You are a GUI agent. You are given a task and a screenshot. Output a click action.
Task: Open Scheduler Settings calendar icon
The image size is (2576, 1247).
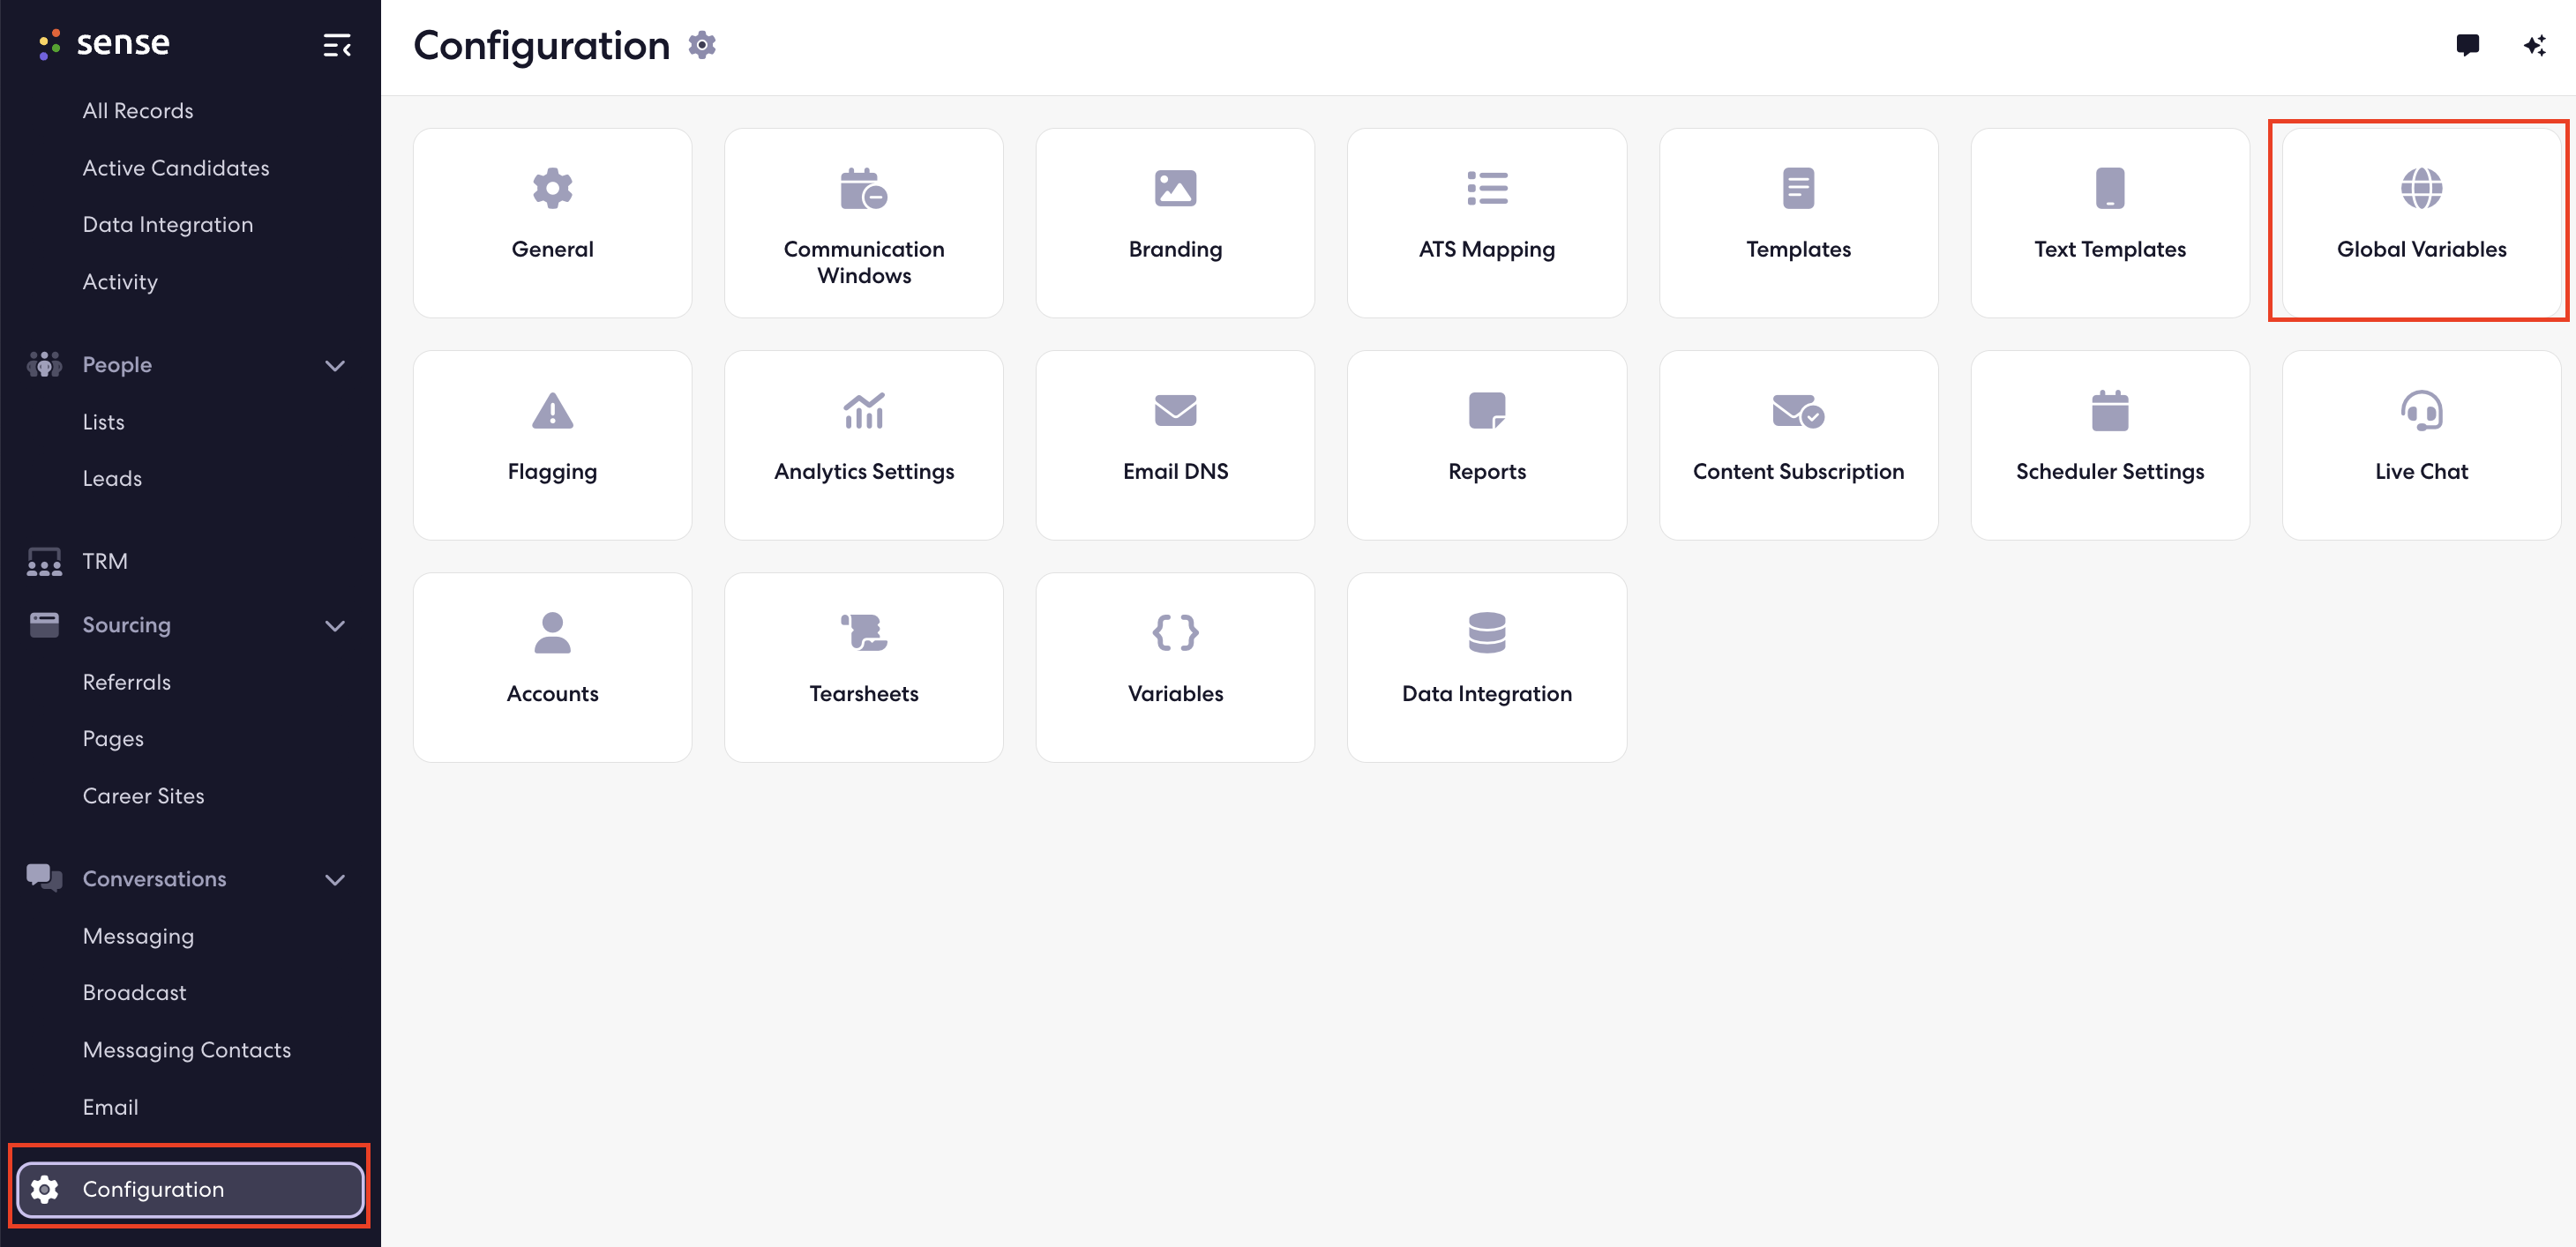[2110, 410]
